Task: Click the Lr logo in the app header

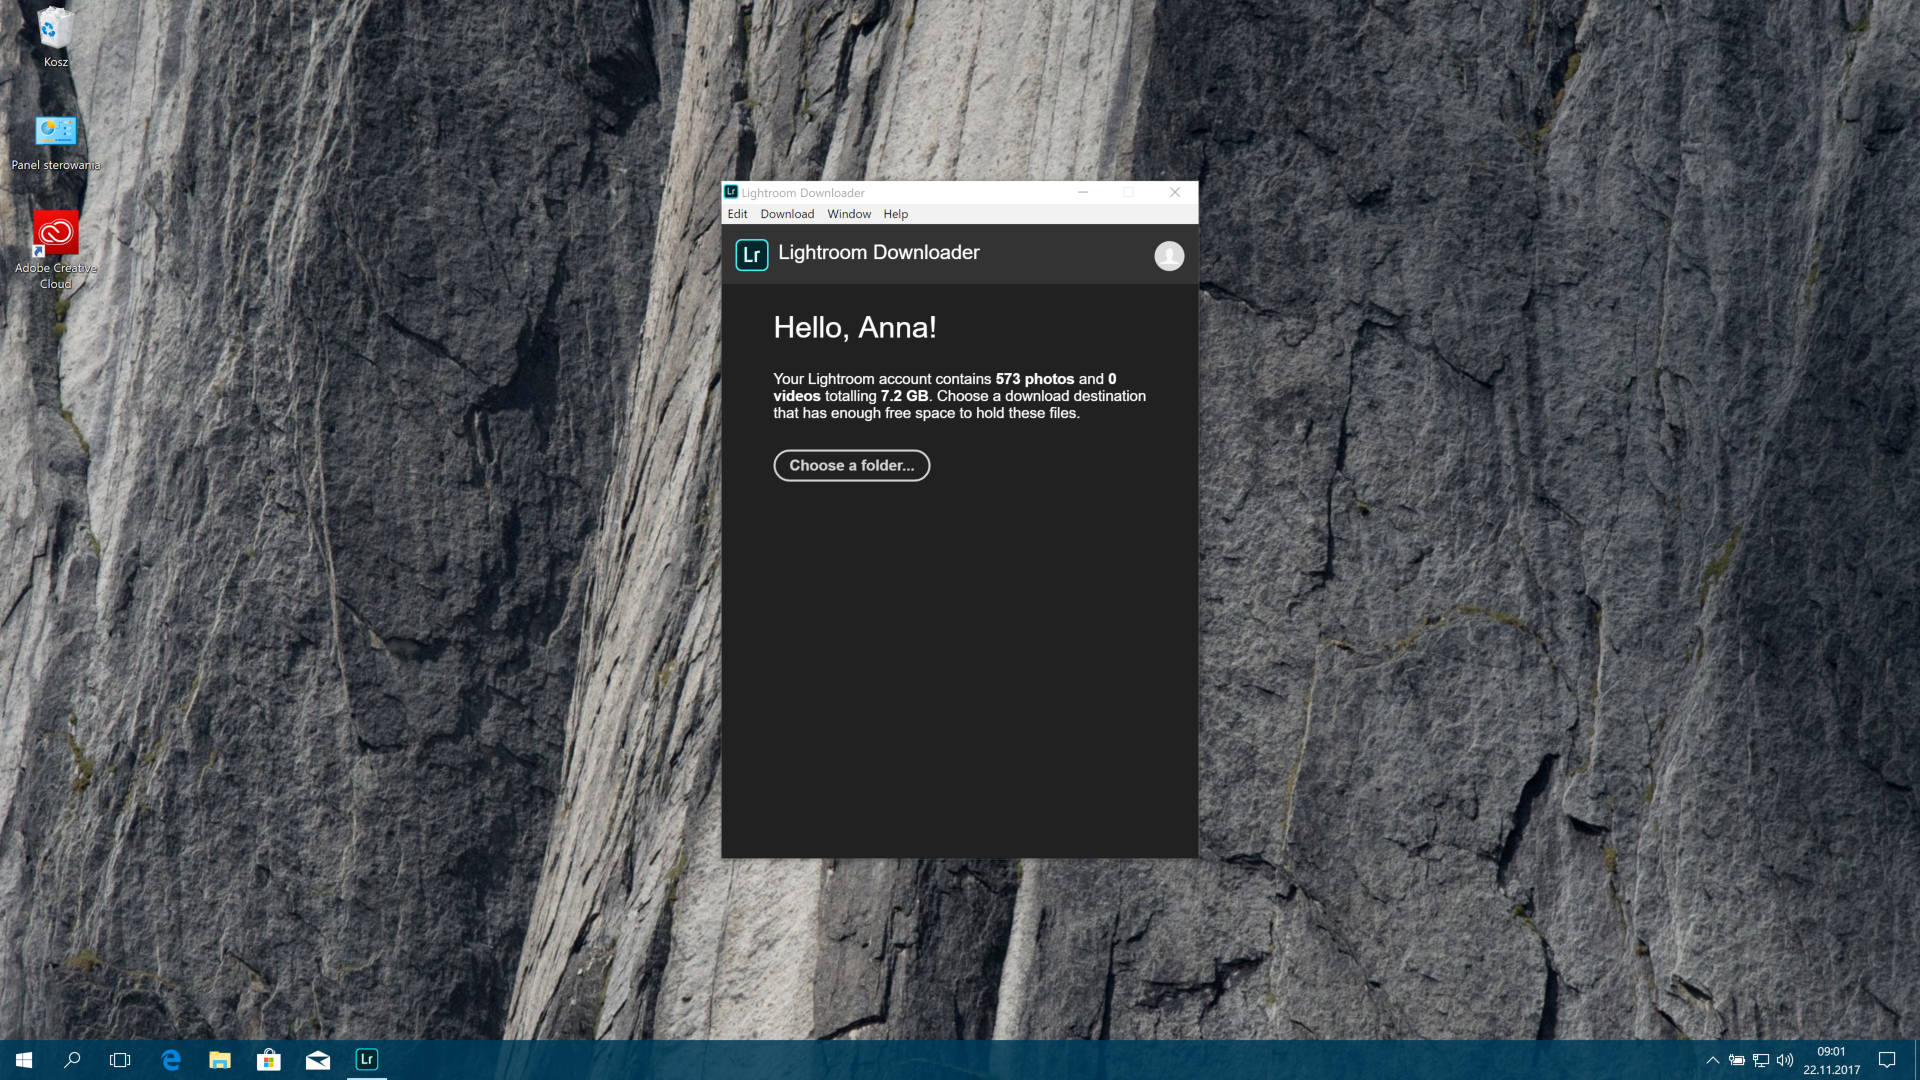Action: 752,255
